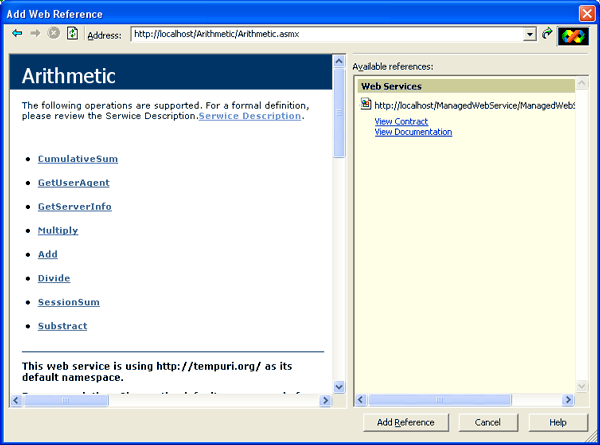
Task: Open the SessionSum operation link
Action: coord(68,302)
